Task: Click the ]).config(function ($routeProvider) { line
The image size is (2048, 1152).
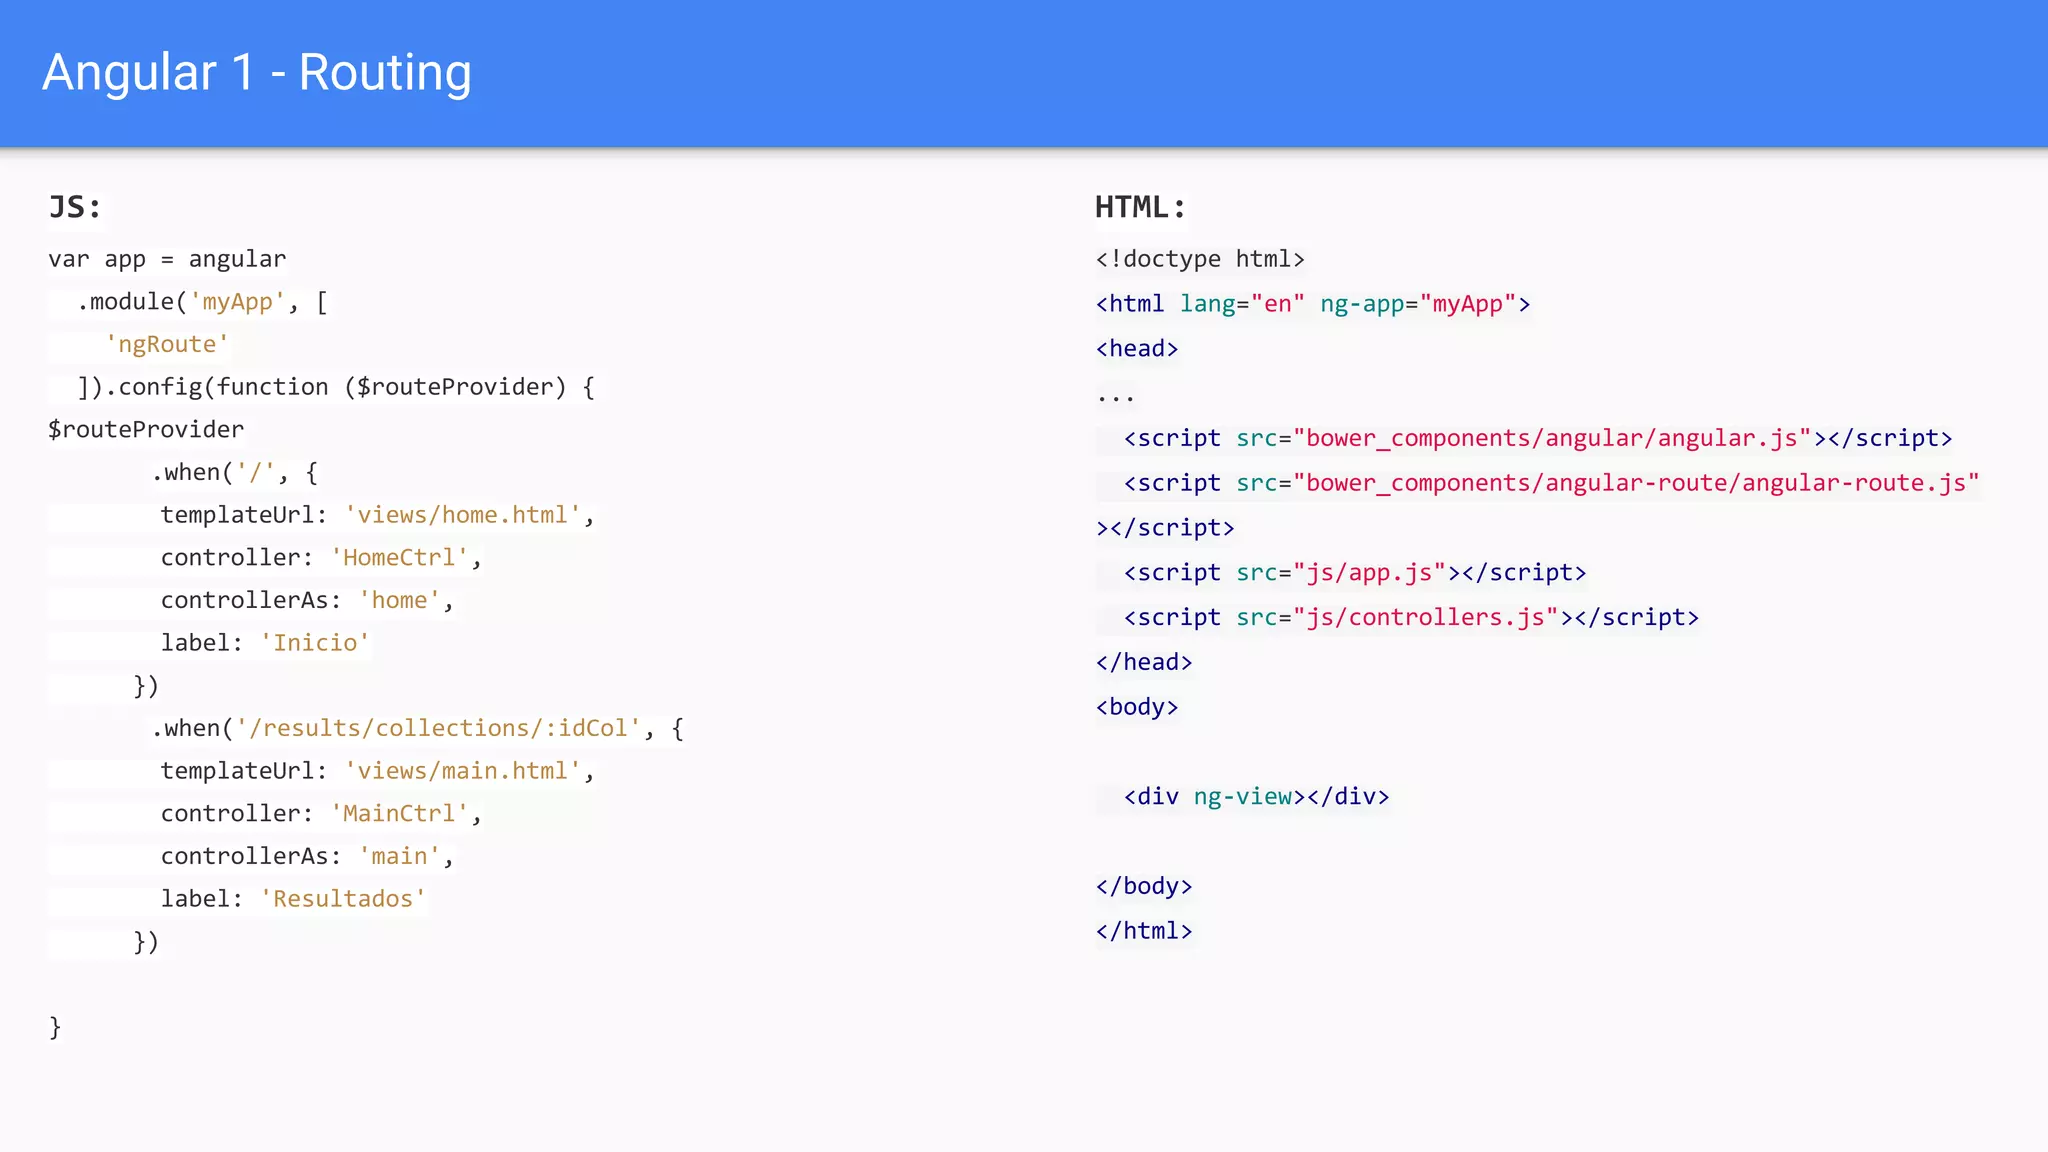Action: [x=336, y=387]
